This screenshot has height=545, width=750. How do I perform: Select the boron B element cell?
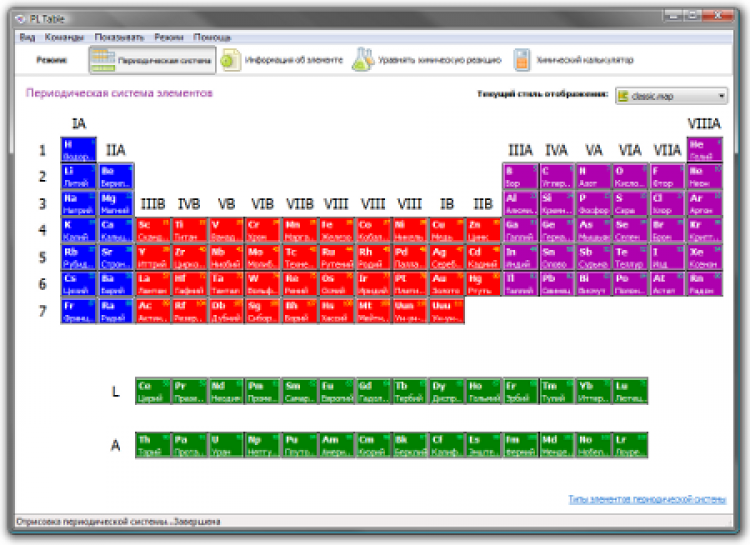520,177
